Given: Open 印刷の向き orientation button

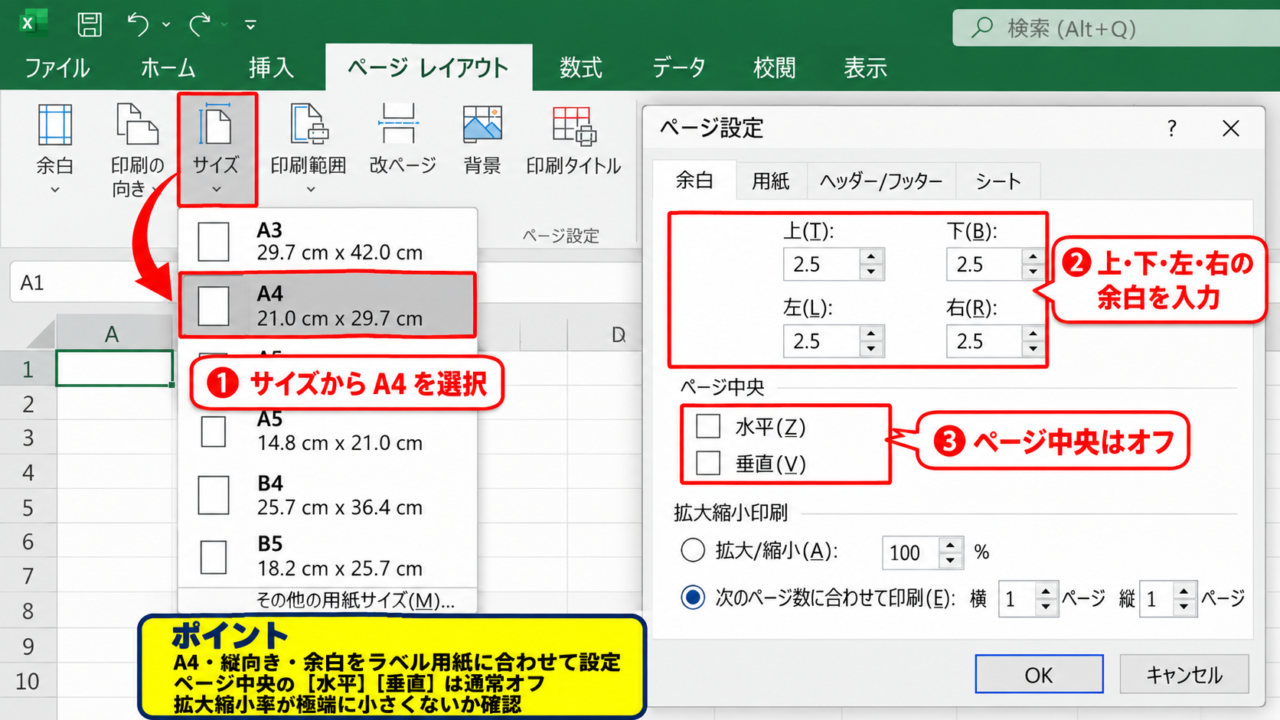Looking at the screenshot, I should point(137,149).
